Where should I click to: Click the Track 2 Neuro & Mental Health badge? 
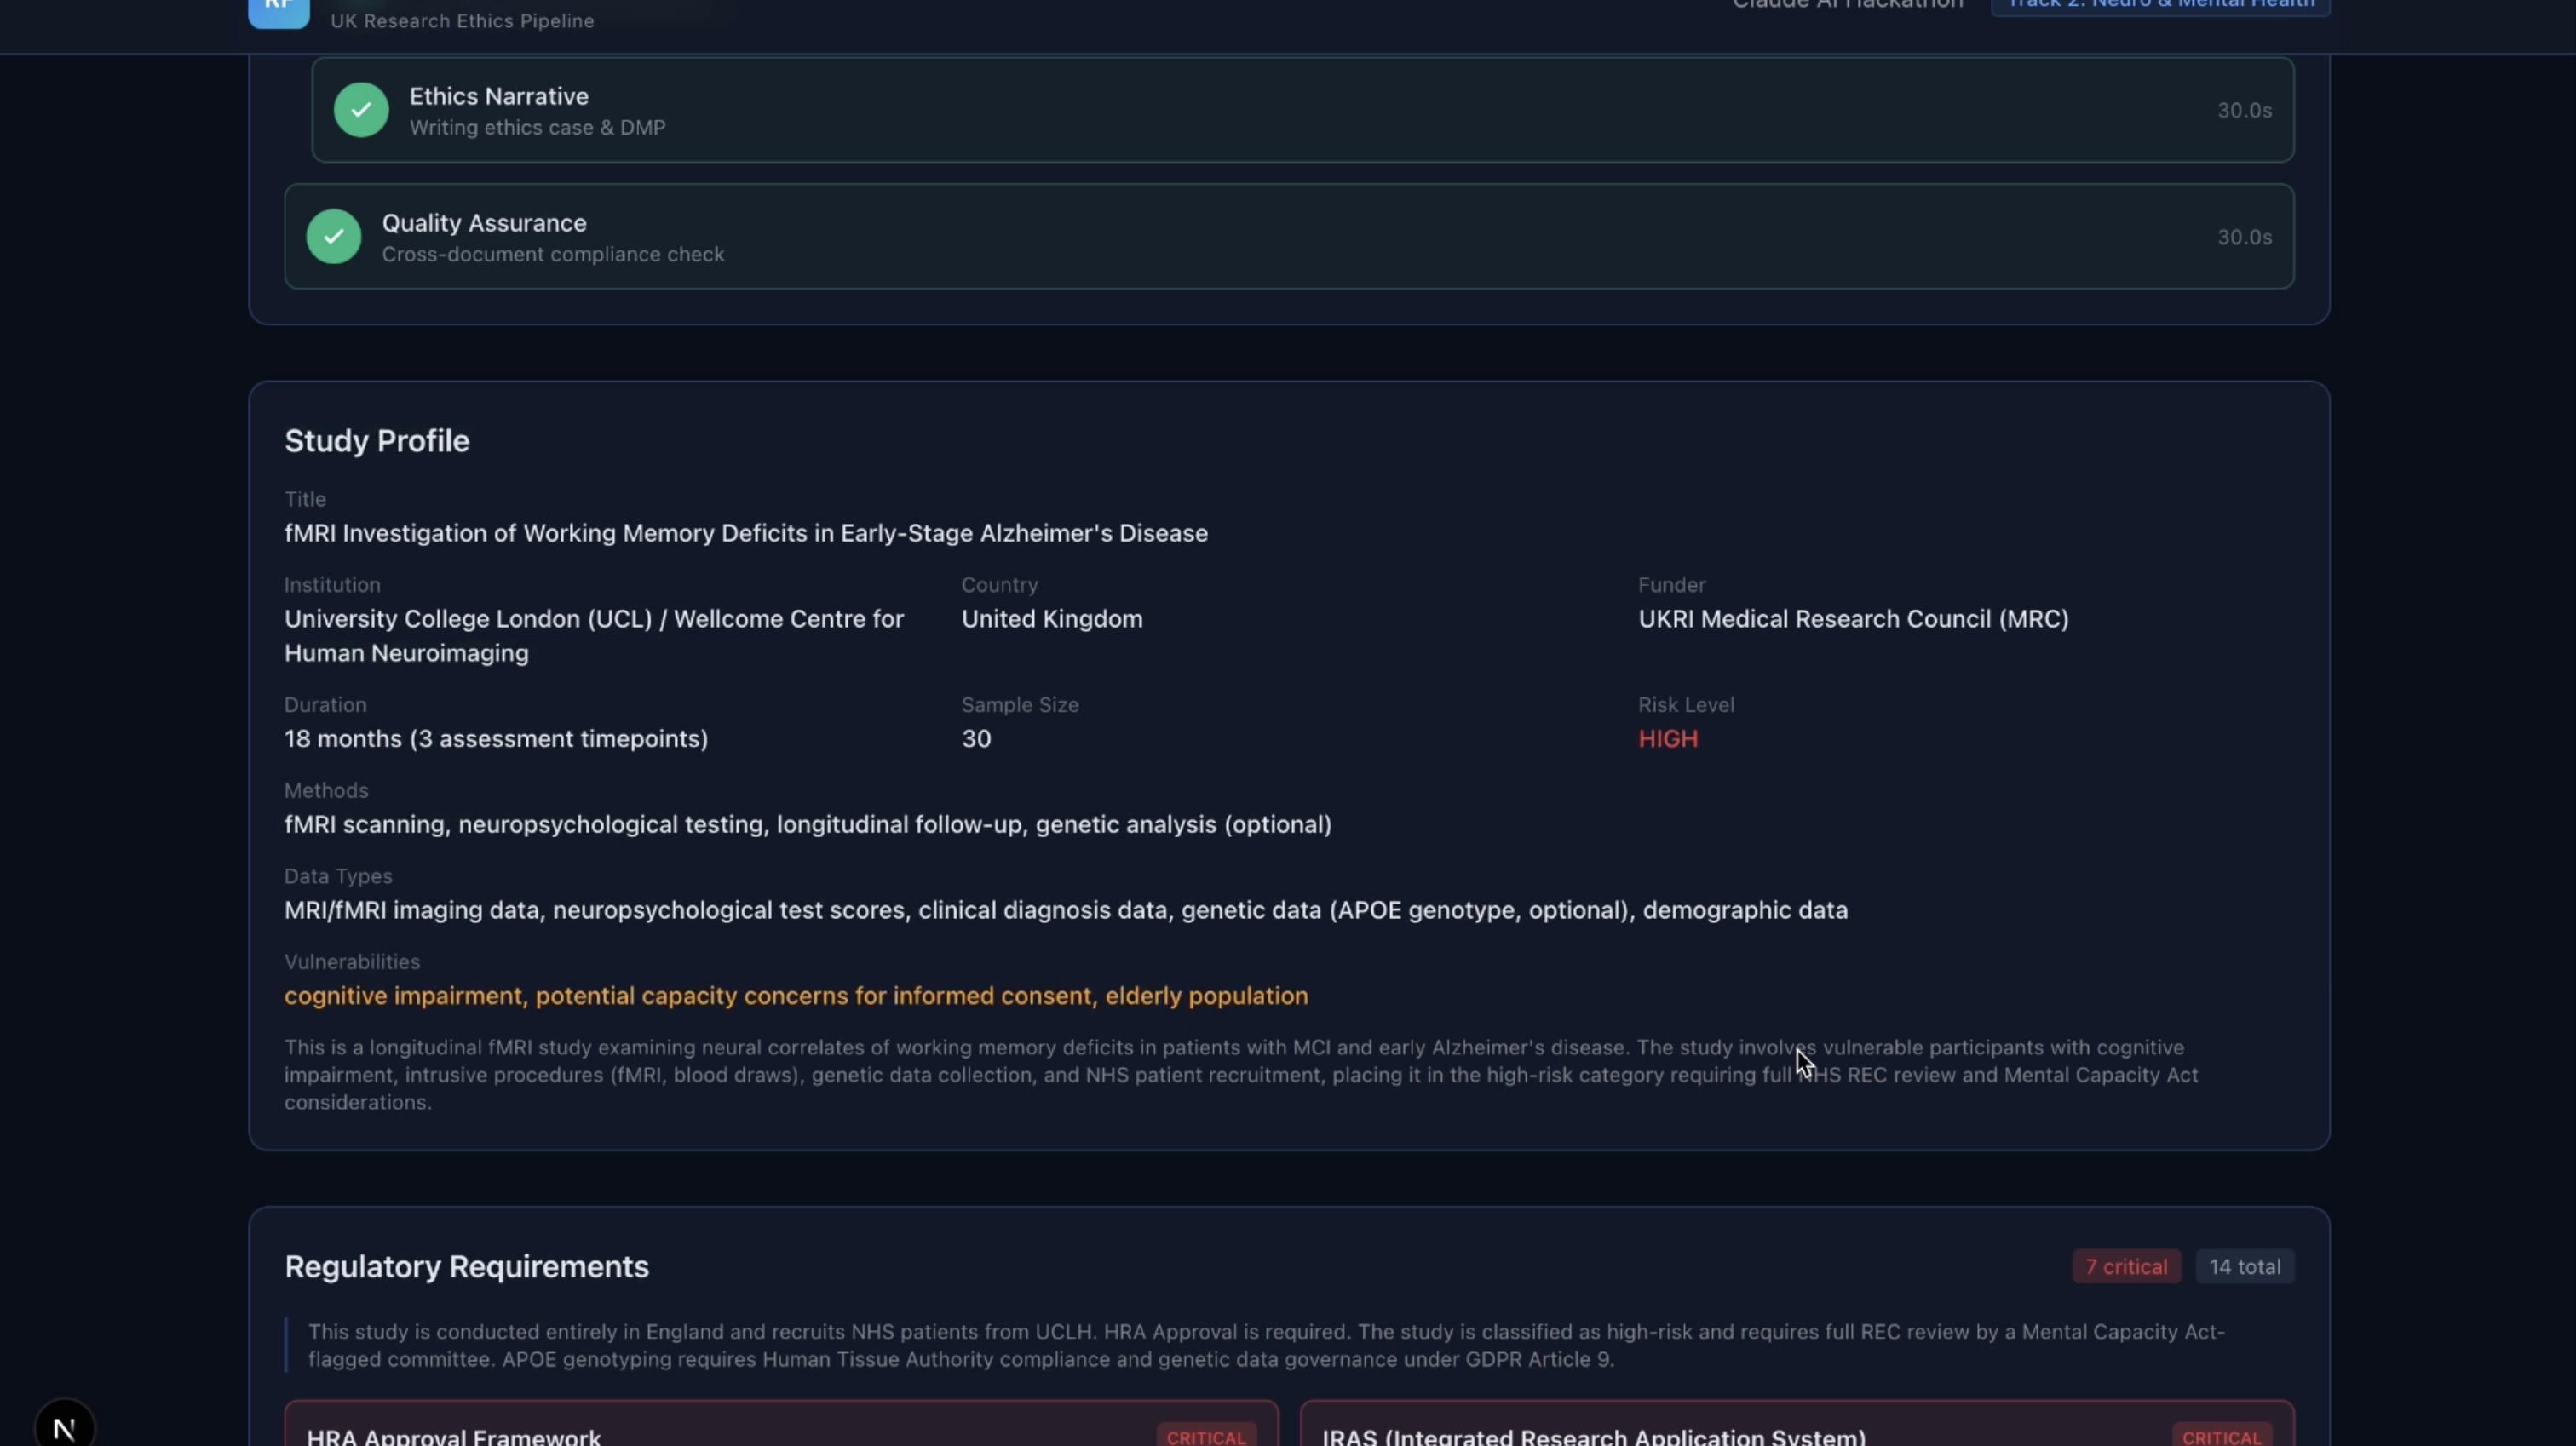(x=2160, y=6)
